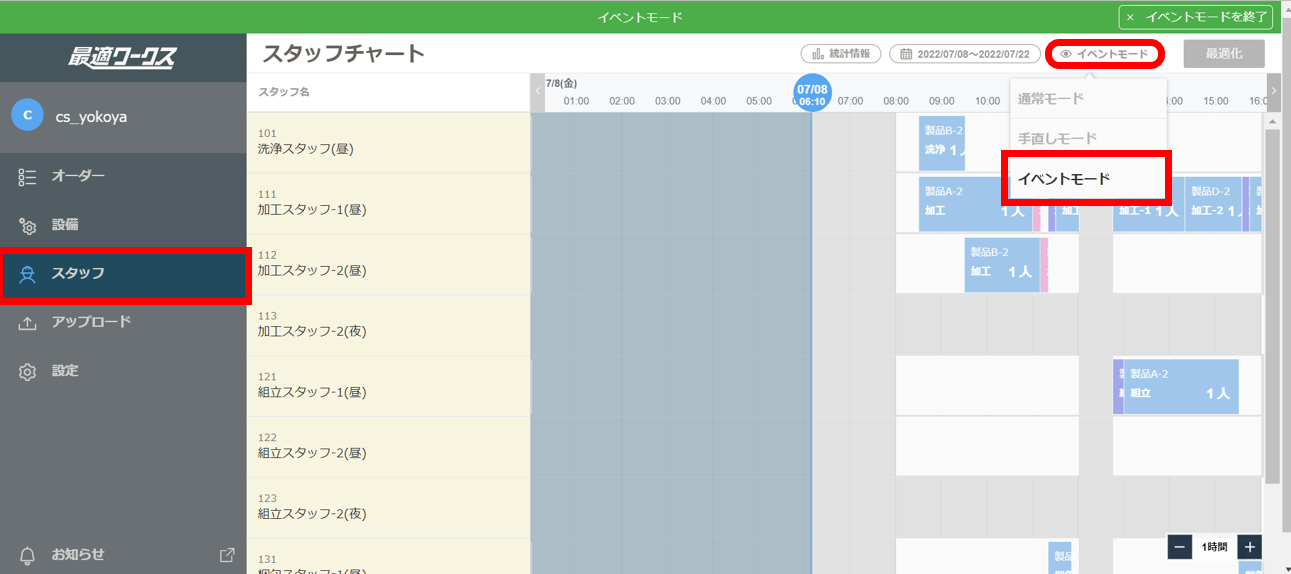Click the 1時間 zoom level label
The height and width of the screenshot is (574, 1291).
click(1214, 547)
